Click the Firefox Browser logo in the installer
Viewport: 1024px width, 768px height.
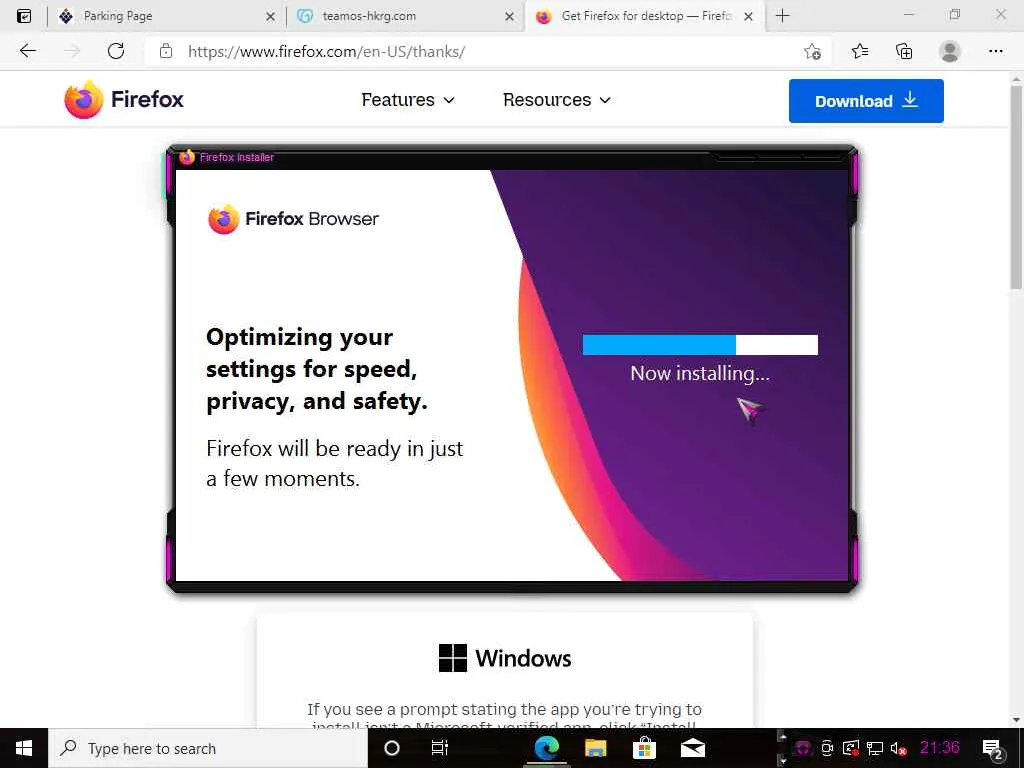pyautogui.click(x=293, y=219)
